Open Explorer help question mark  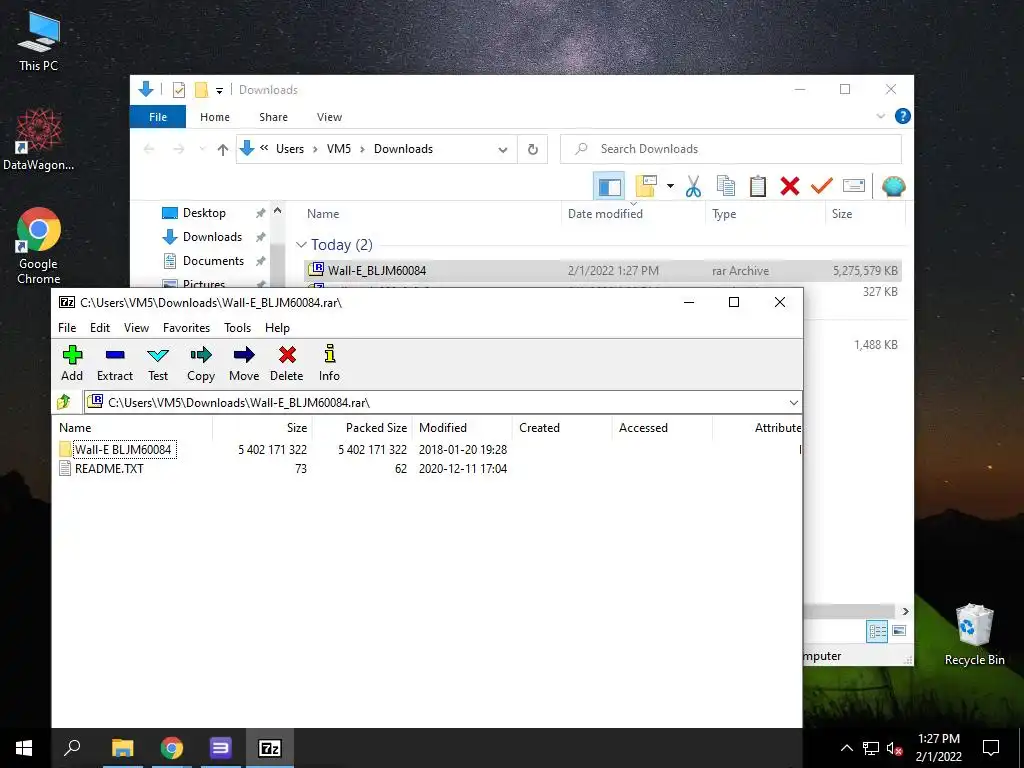pyautogui.click(x=903, y=116)
